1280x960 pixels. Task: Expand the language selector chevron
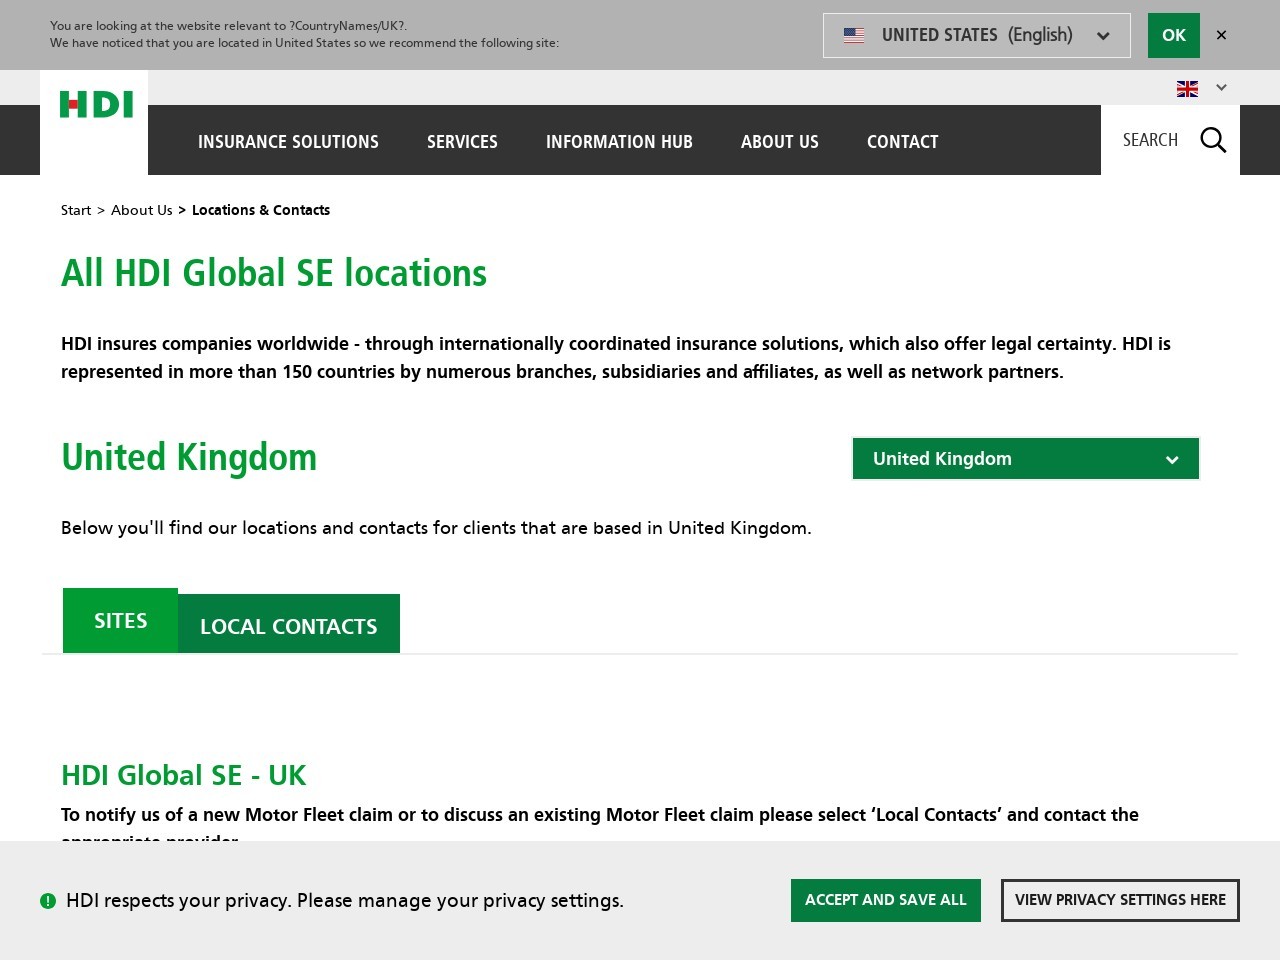click(1220, 88)
